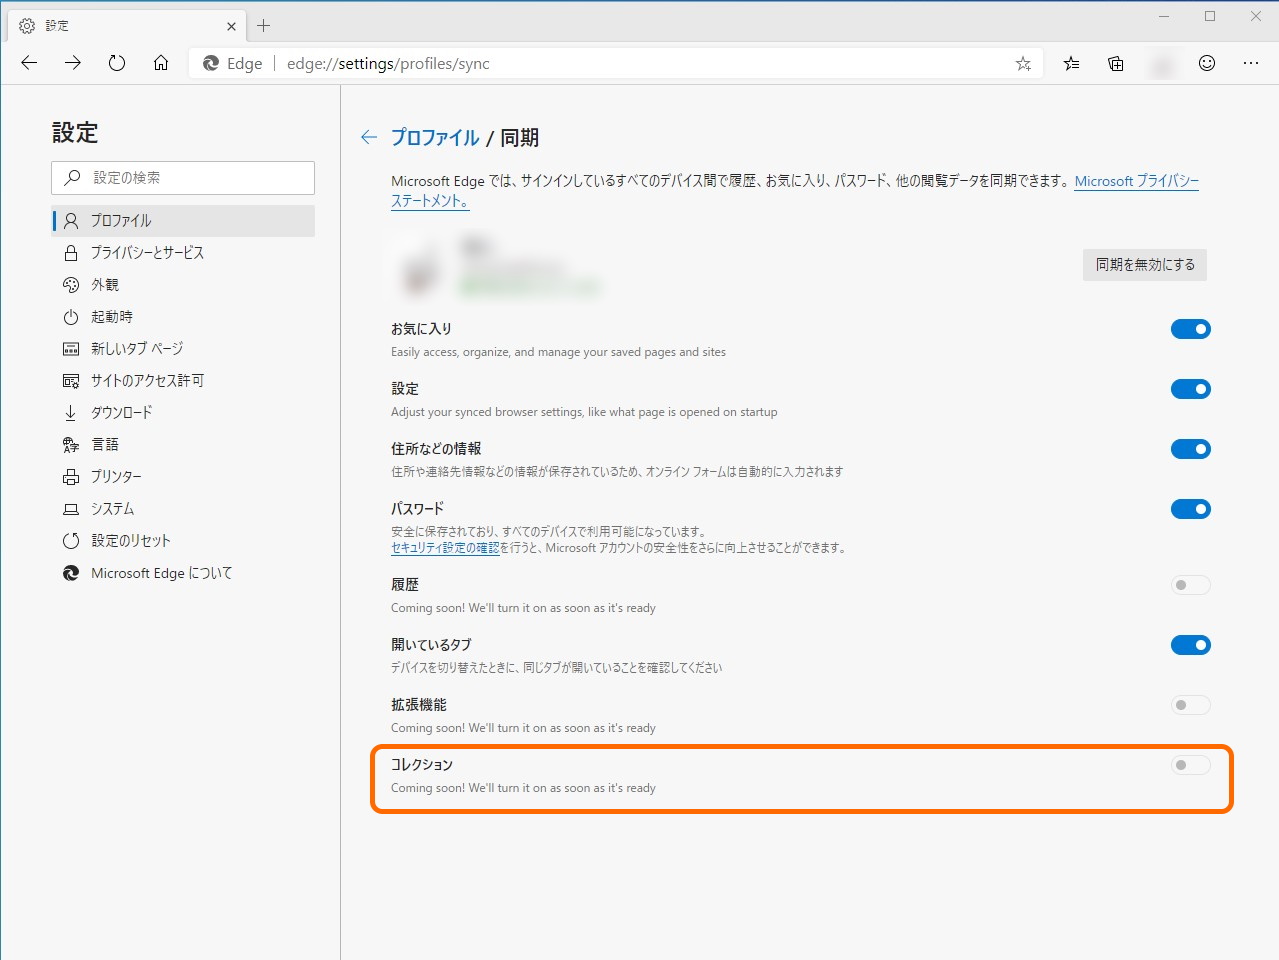Open the Settings and more ellipsis menu
Image resolution: width=1279 pixels, height=960 pixels.
(1251, 63)
